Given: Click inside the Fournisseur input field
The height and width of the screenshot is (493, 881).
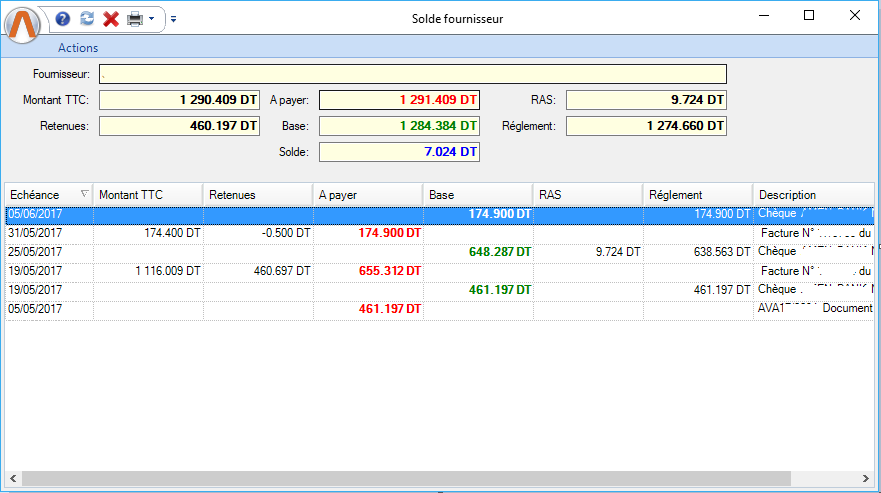Looking at the screenshot, I should point(412,74).
